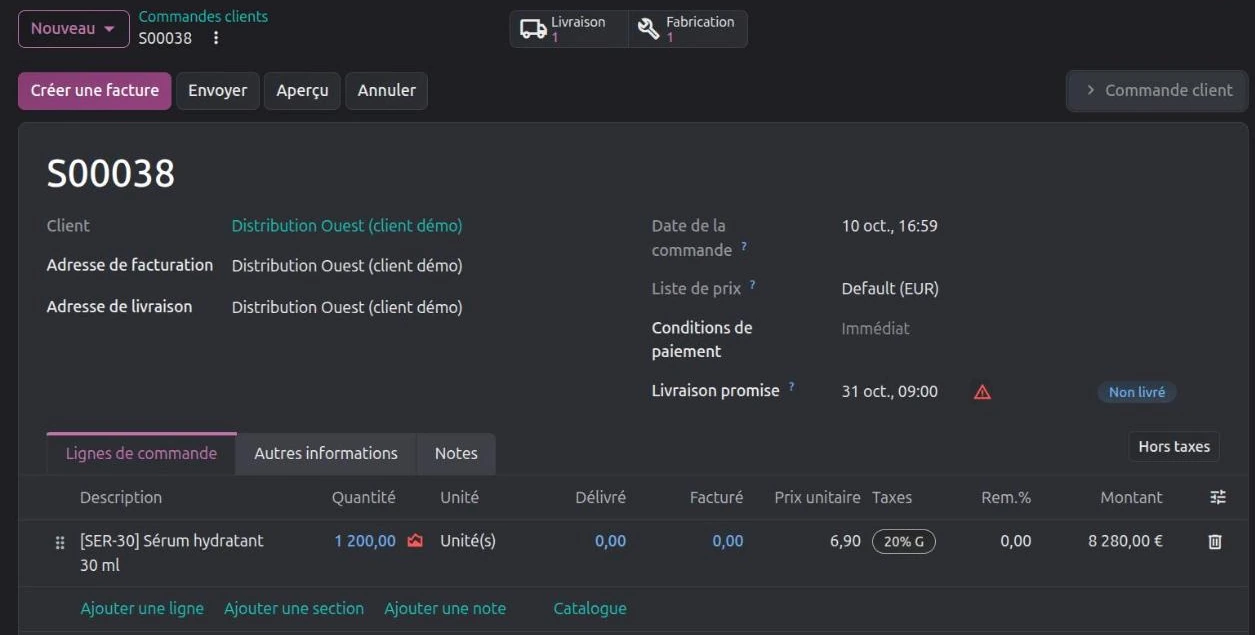The height and width of the screenshot is (635, 1255).
Task: Click the Rem.% value 0,00
Action: tap(1015, 541)
